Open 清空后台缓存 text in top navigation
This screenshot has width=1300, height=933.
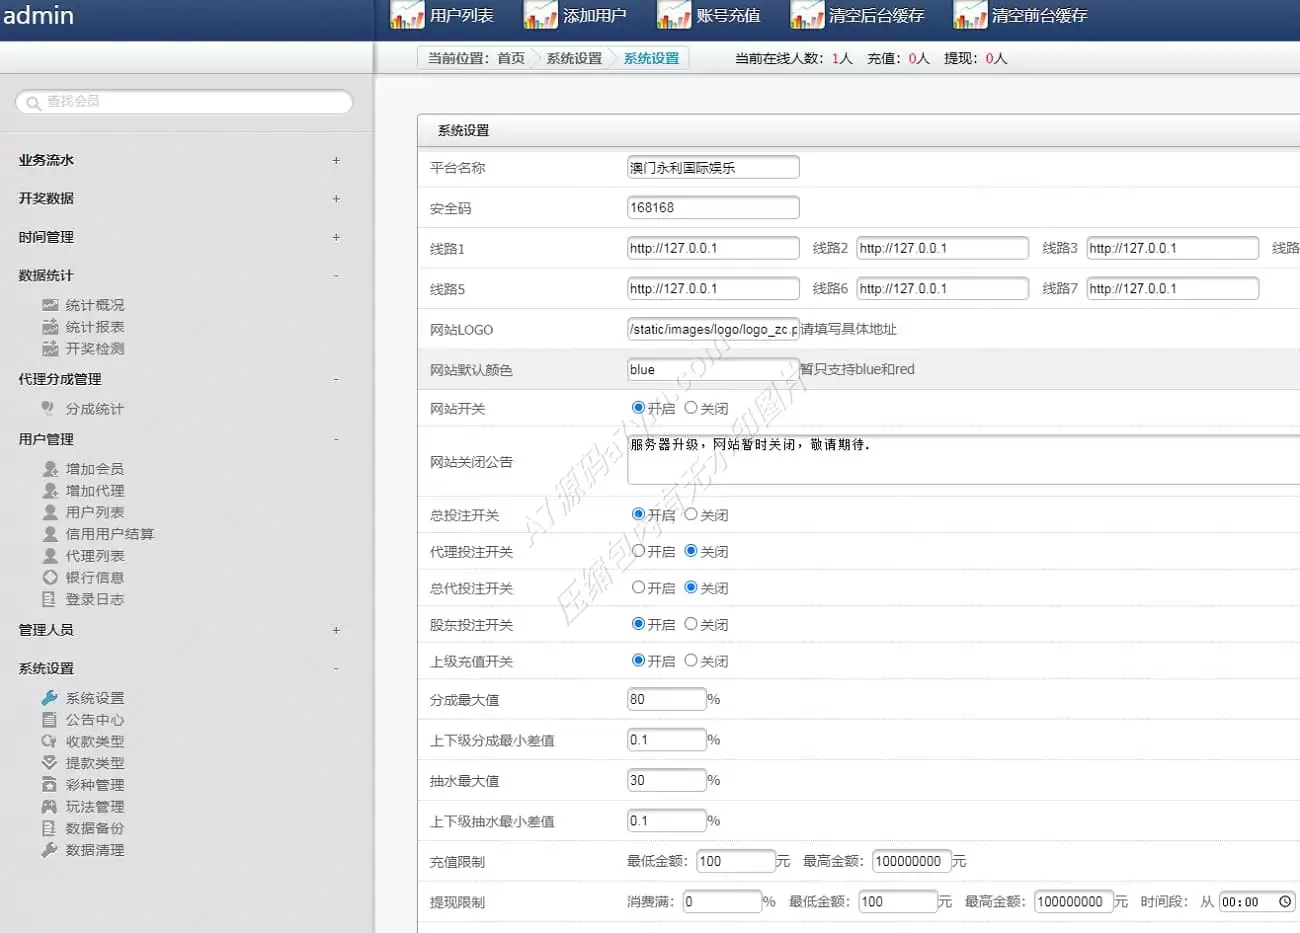click(x=877, y=15)
